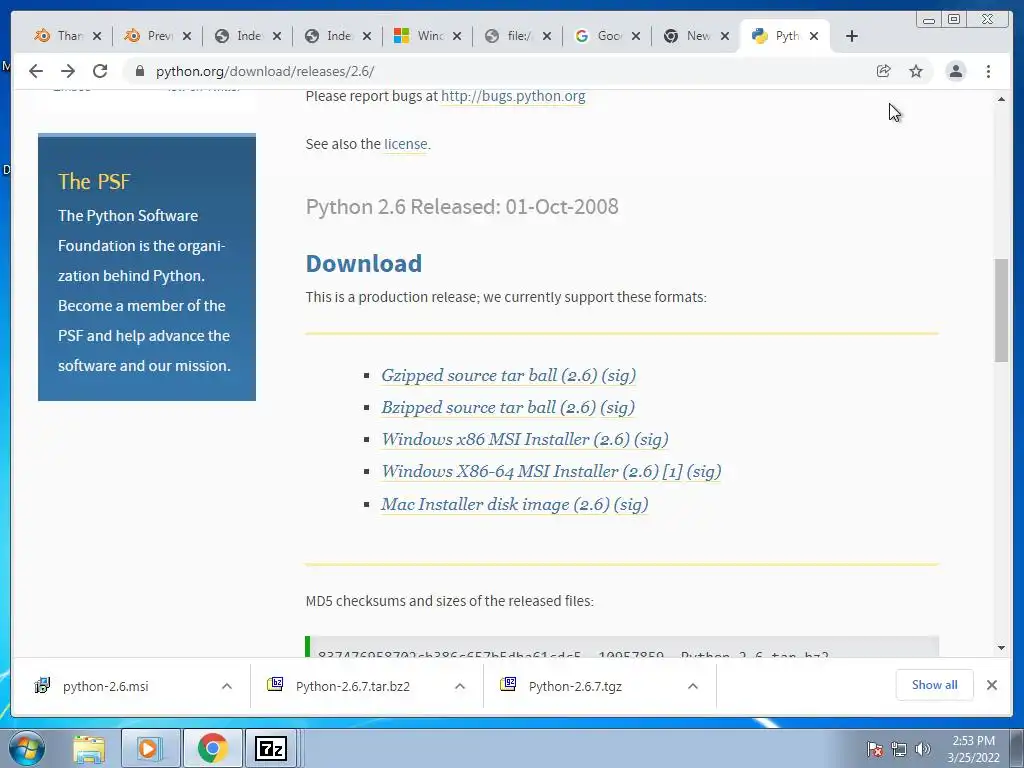Open network icon in system tray
The width and height of the screenshot is (1024, 768).
(899, 750)
